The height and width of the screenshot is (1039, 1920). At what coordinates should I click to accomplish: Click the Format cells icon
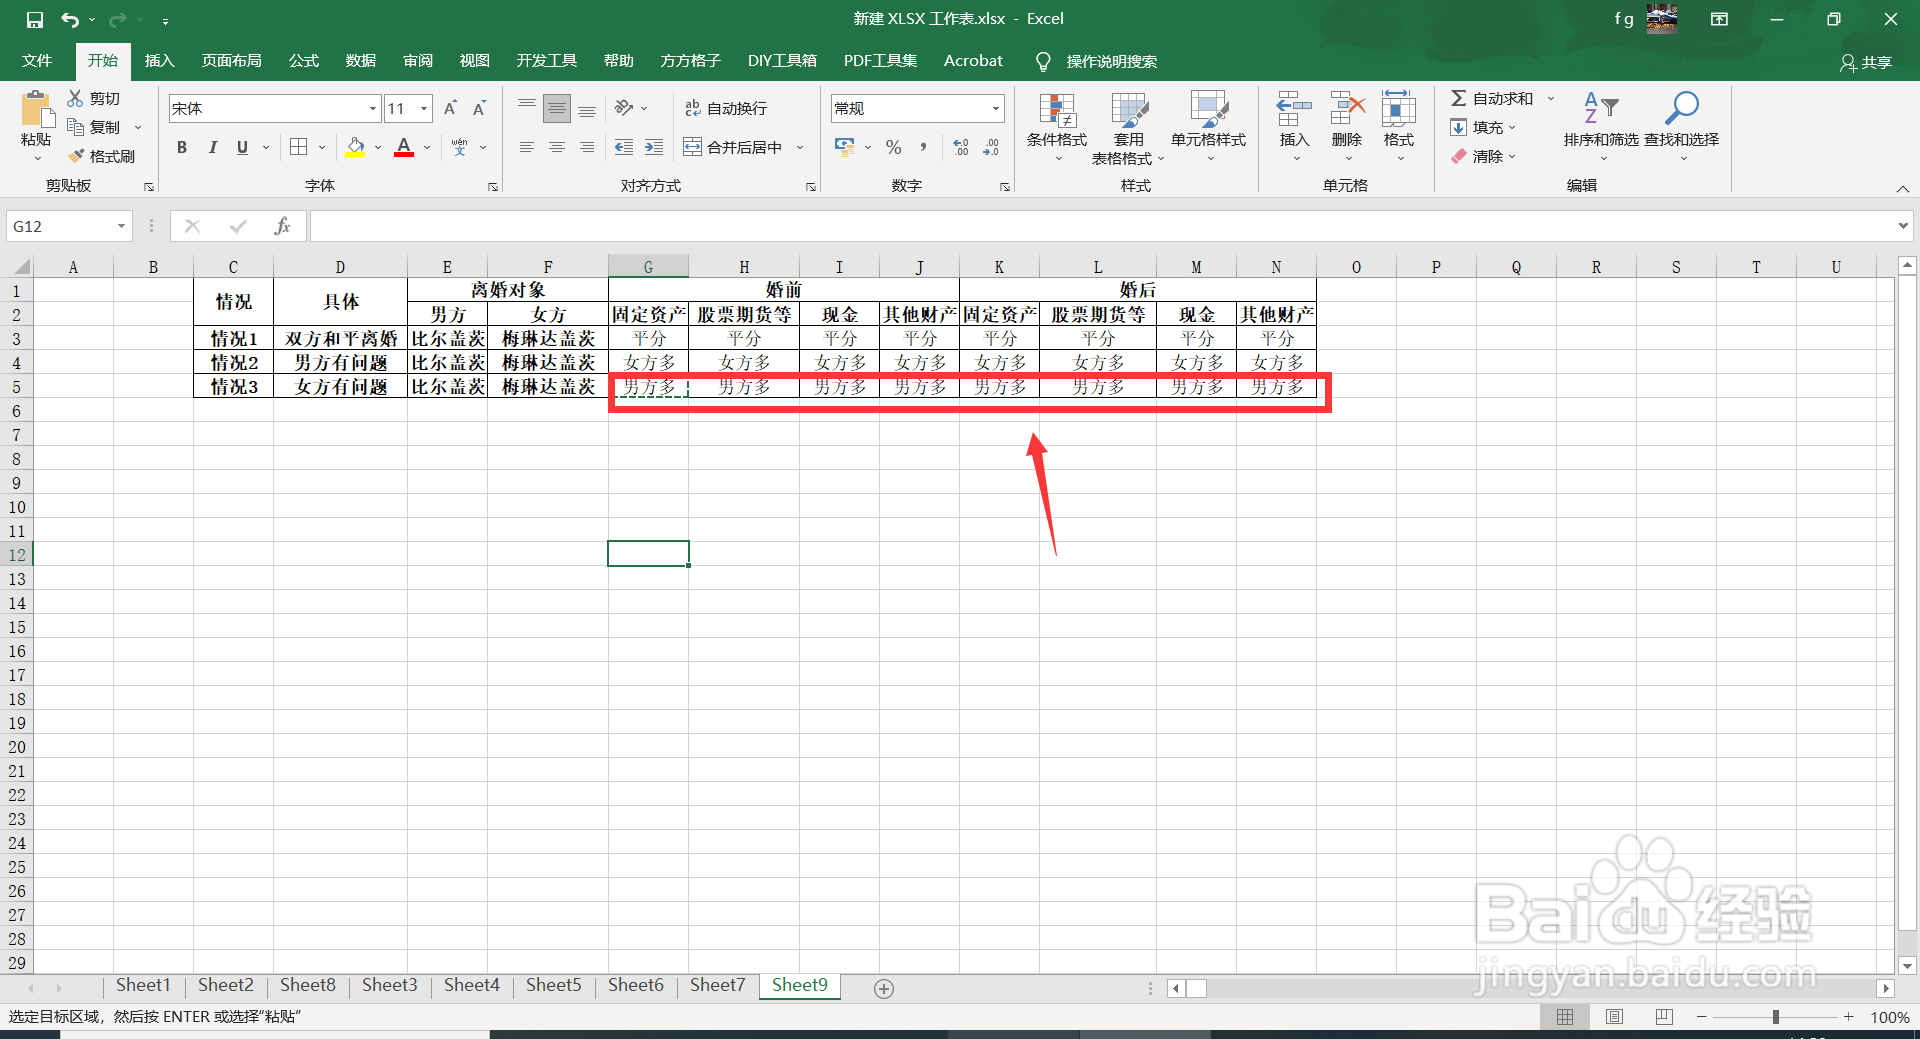point(1398,108)
